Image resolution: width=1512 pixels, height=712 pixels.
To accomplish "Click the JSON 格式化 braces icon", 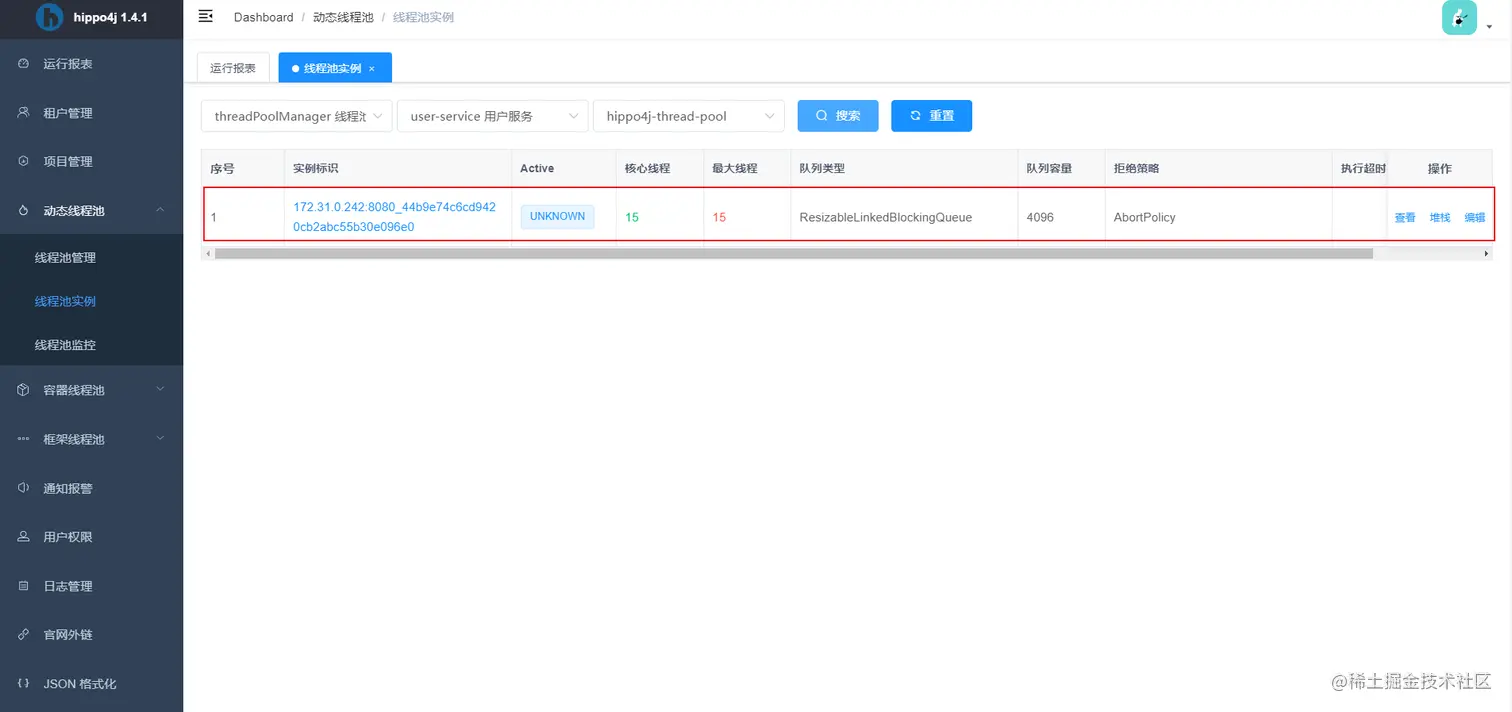I will (x=24, y=684).
